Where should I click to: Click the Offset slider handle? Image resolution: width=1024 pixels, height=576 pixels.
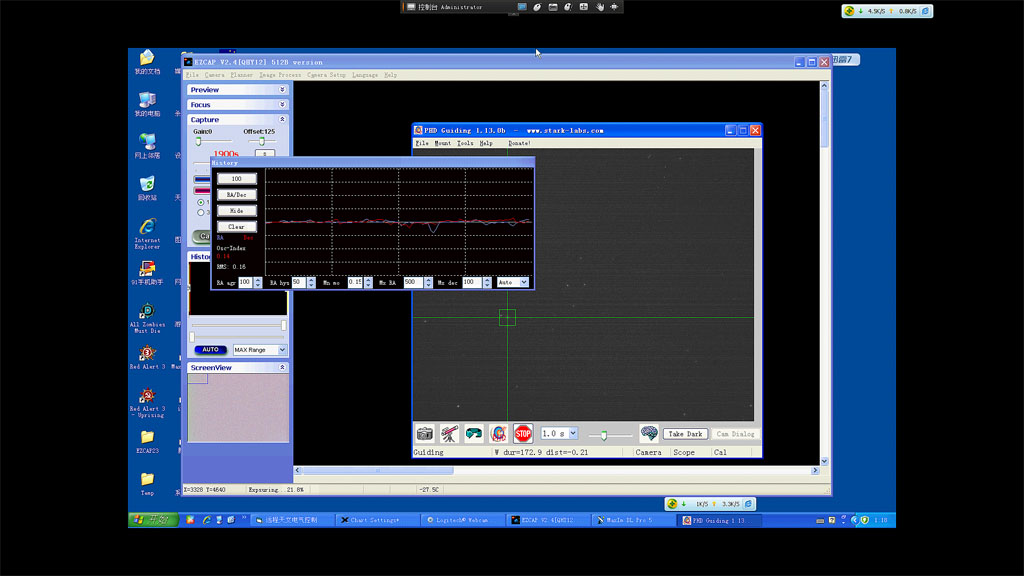[x=262, y=141]
